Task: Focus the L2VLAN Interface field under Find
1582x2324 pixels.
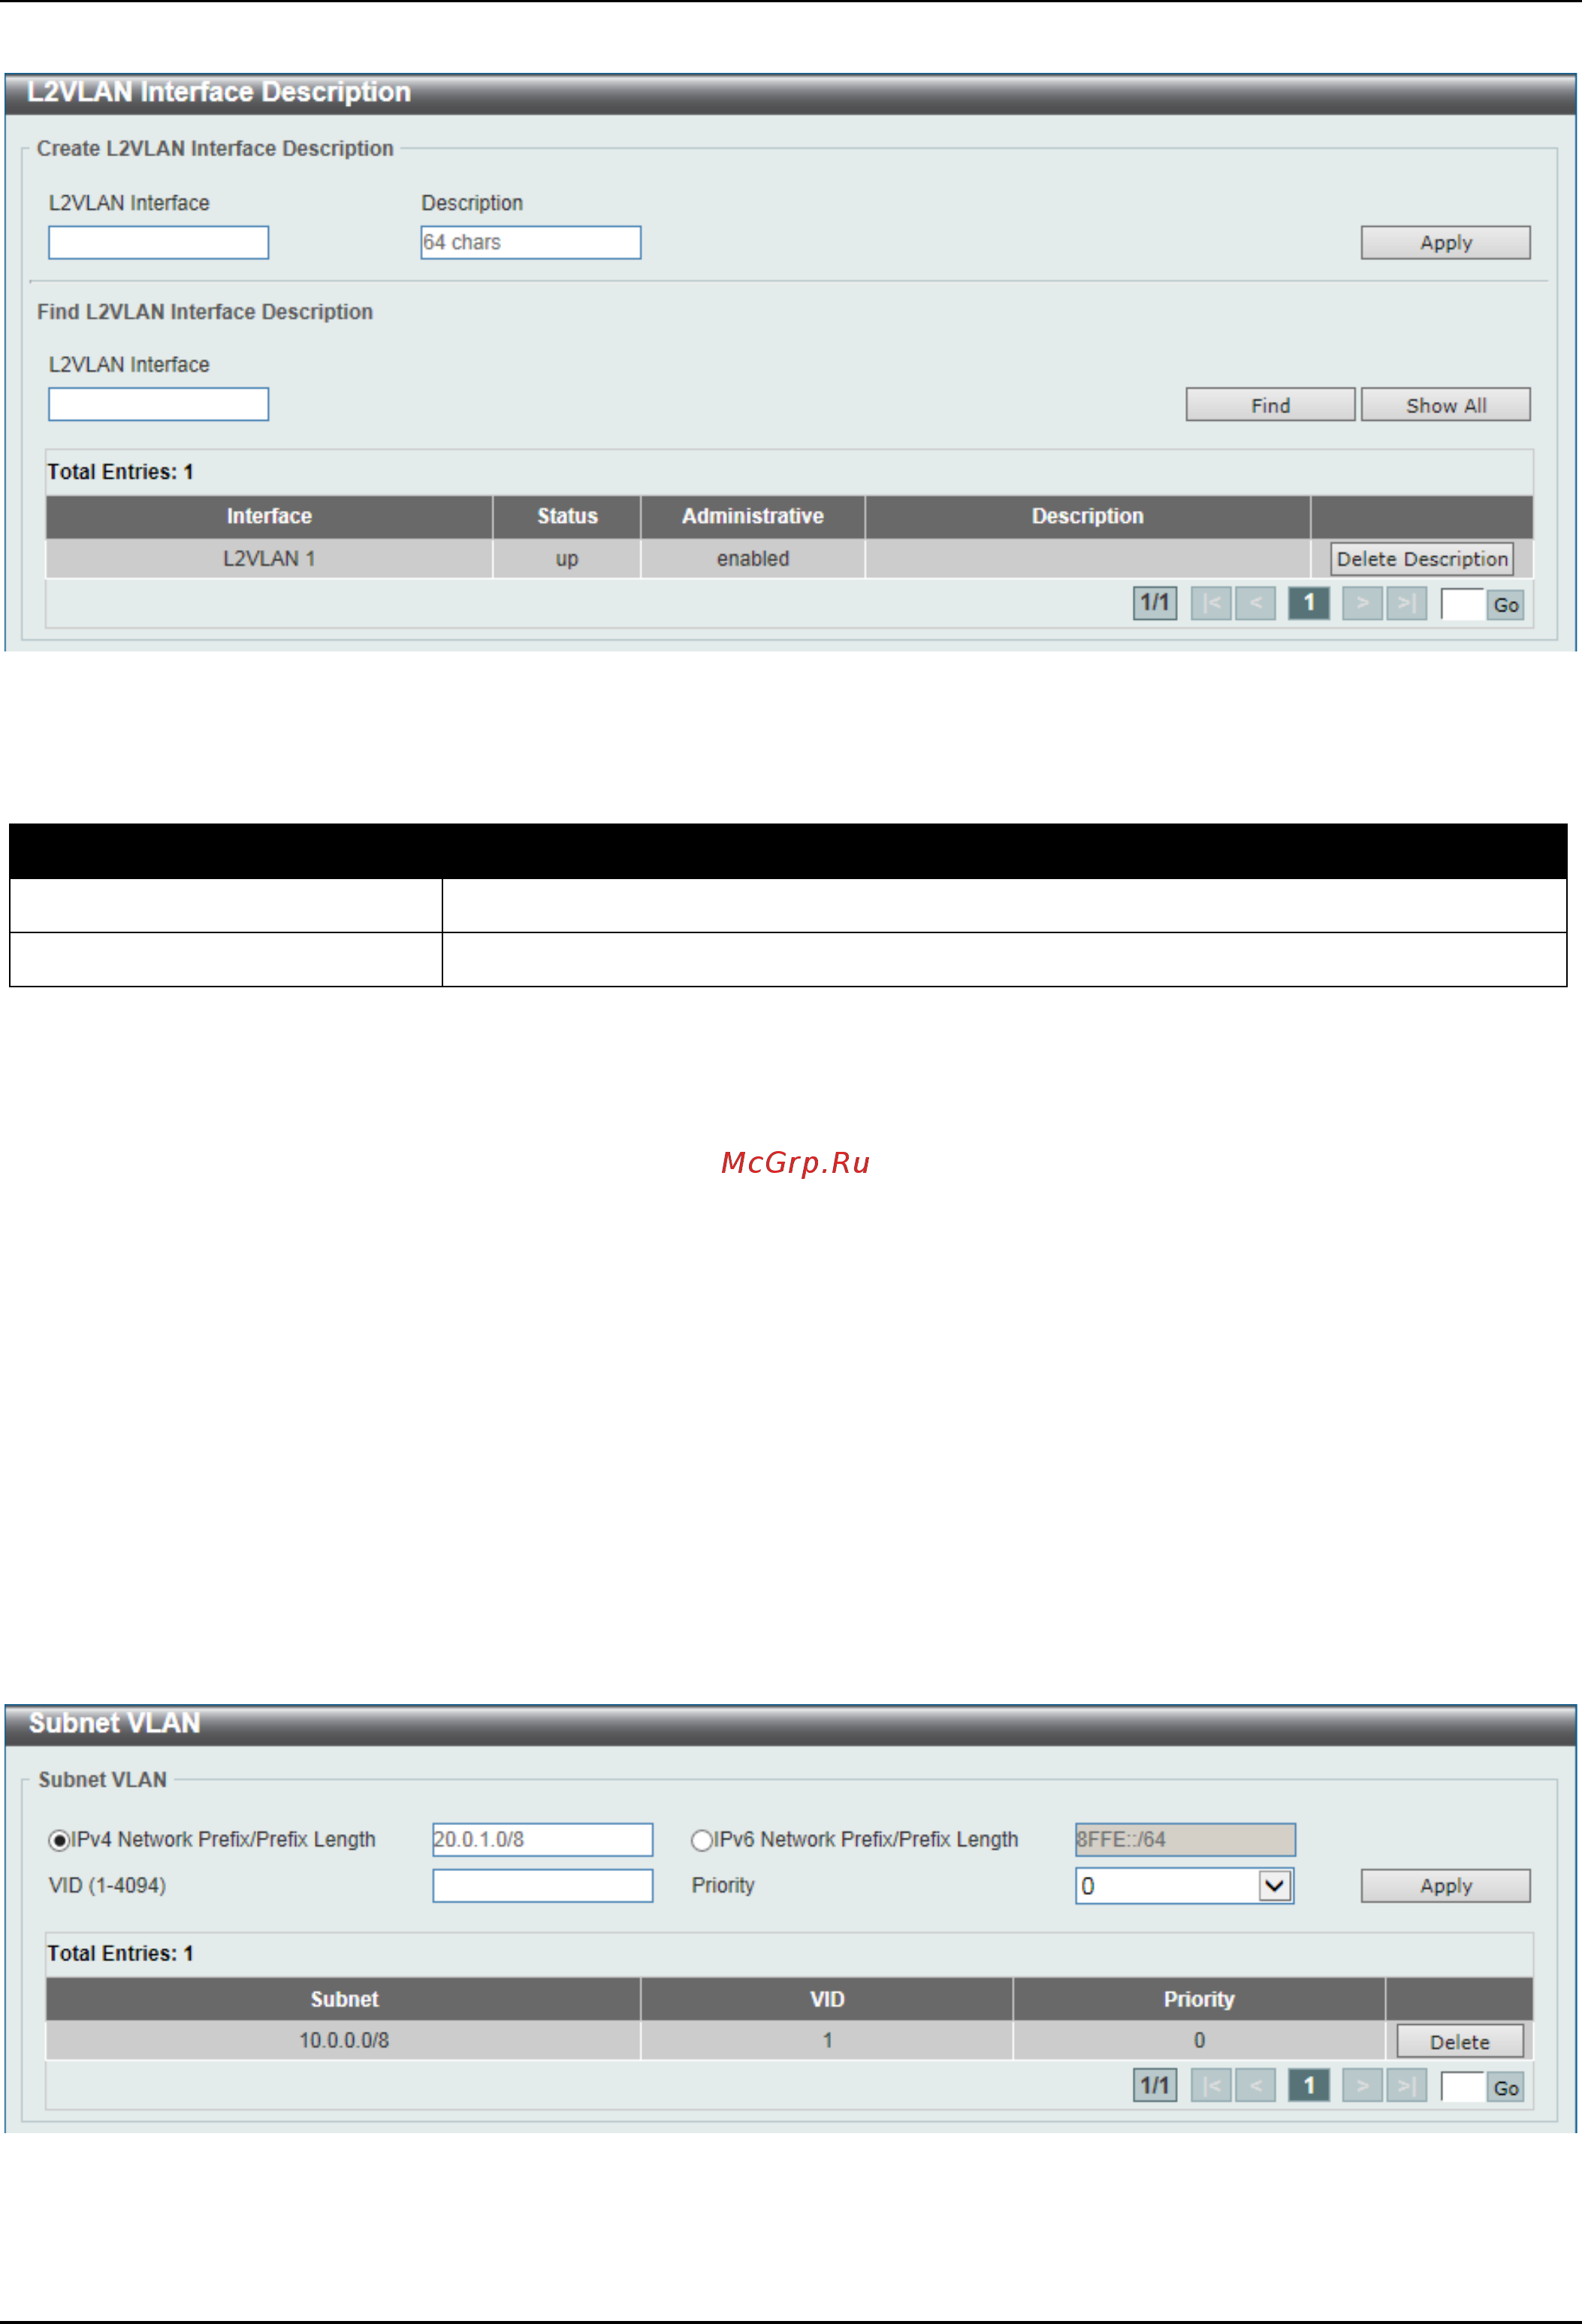Action: pos(158,405)
